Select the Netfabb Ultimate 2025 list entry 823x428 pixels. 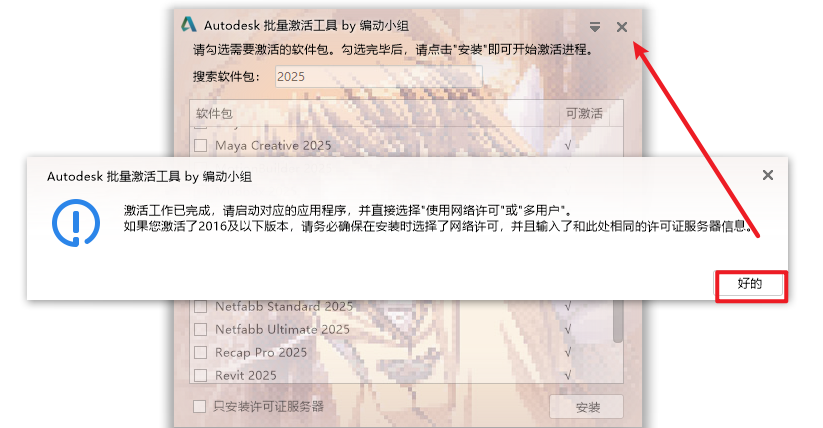(x=282, y=329)
